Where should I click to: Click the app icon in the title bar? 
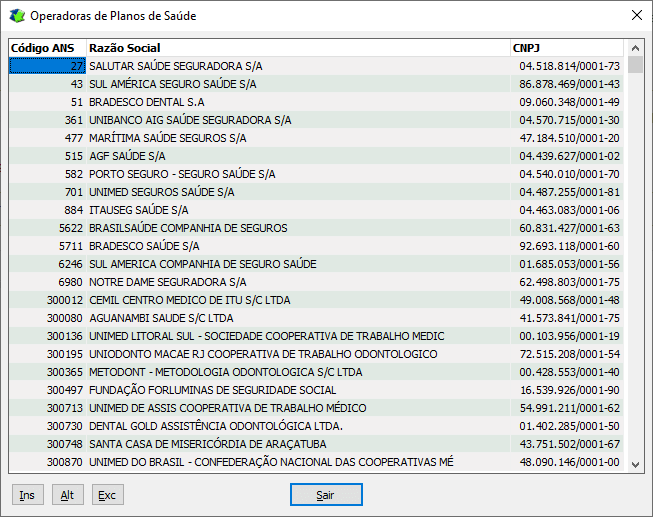point(17,16)
